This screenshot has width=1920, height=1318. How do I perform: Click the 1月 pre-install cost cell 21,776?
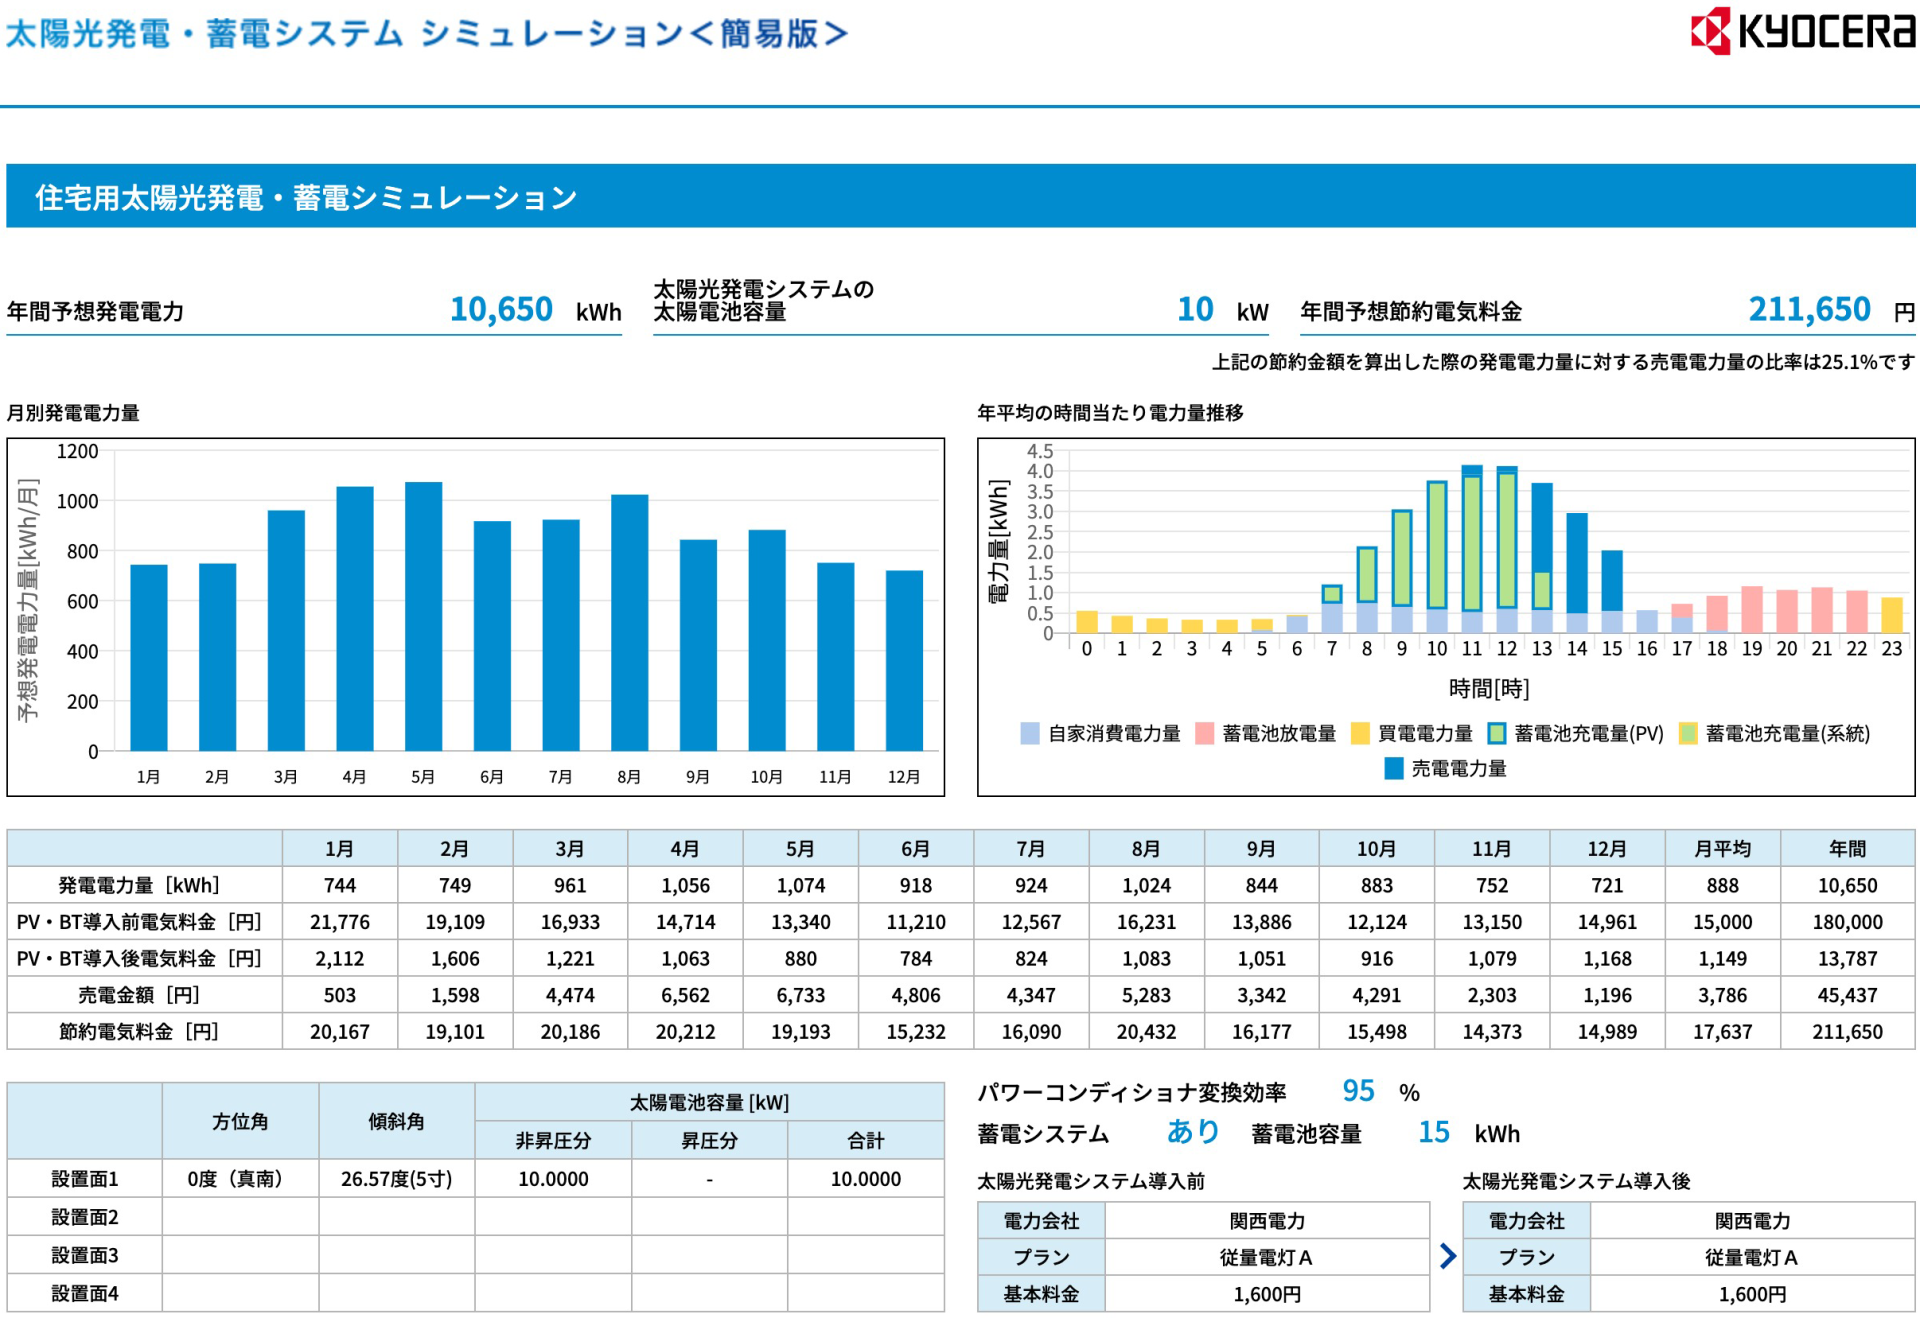[x=339, y=922]
